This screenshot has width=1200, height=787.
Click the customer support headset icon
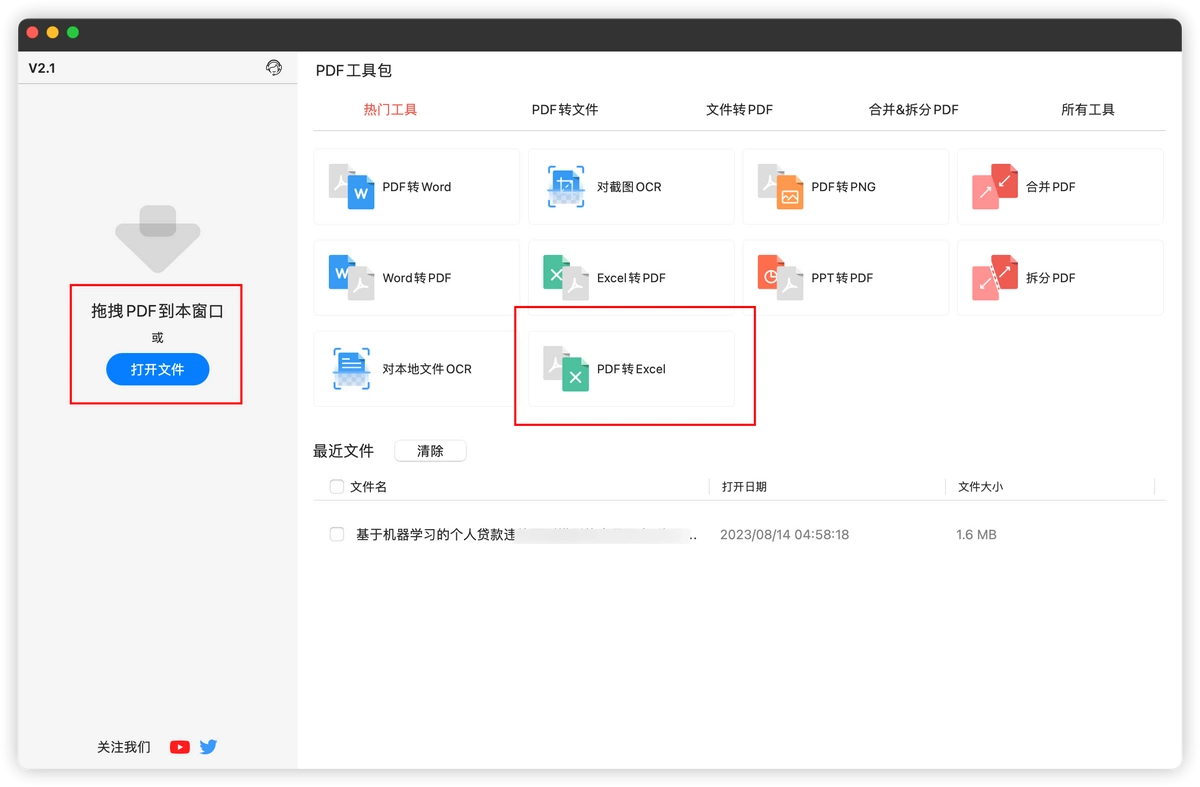pyautogui.click(x=274, y=68)
